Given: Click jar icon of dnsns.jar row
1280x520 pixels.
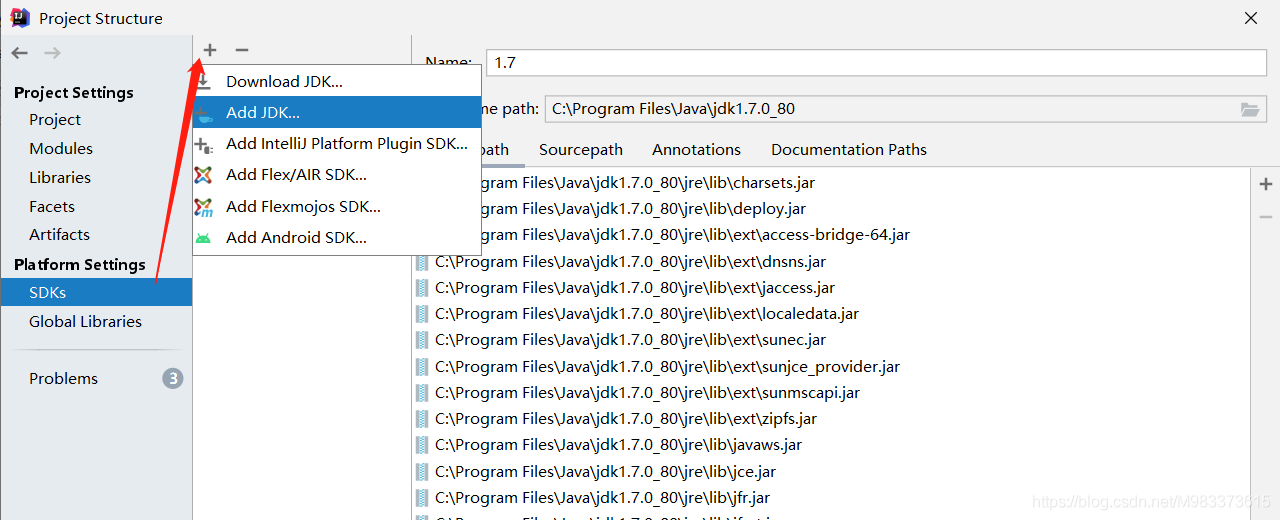Looking at the screenshot, I should 422,262.
